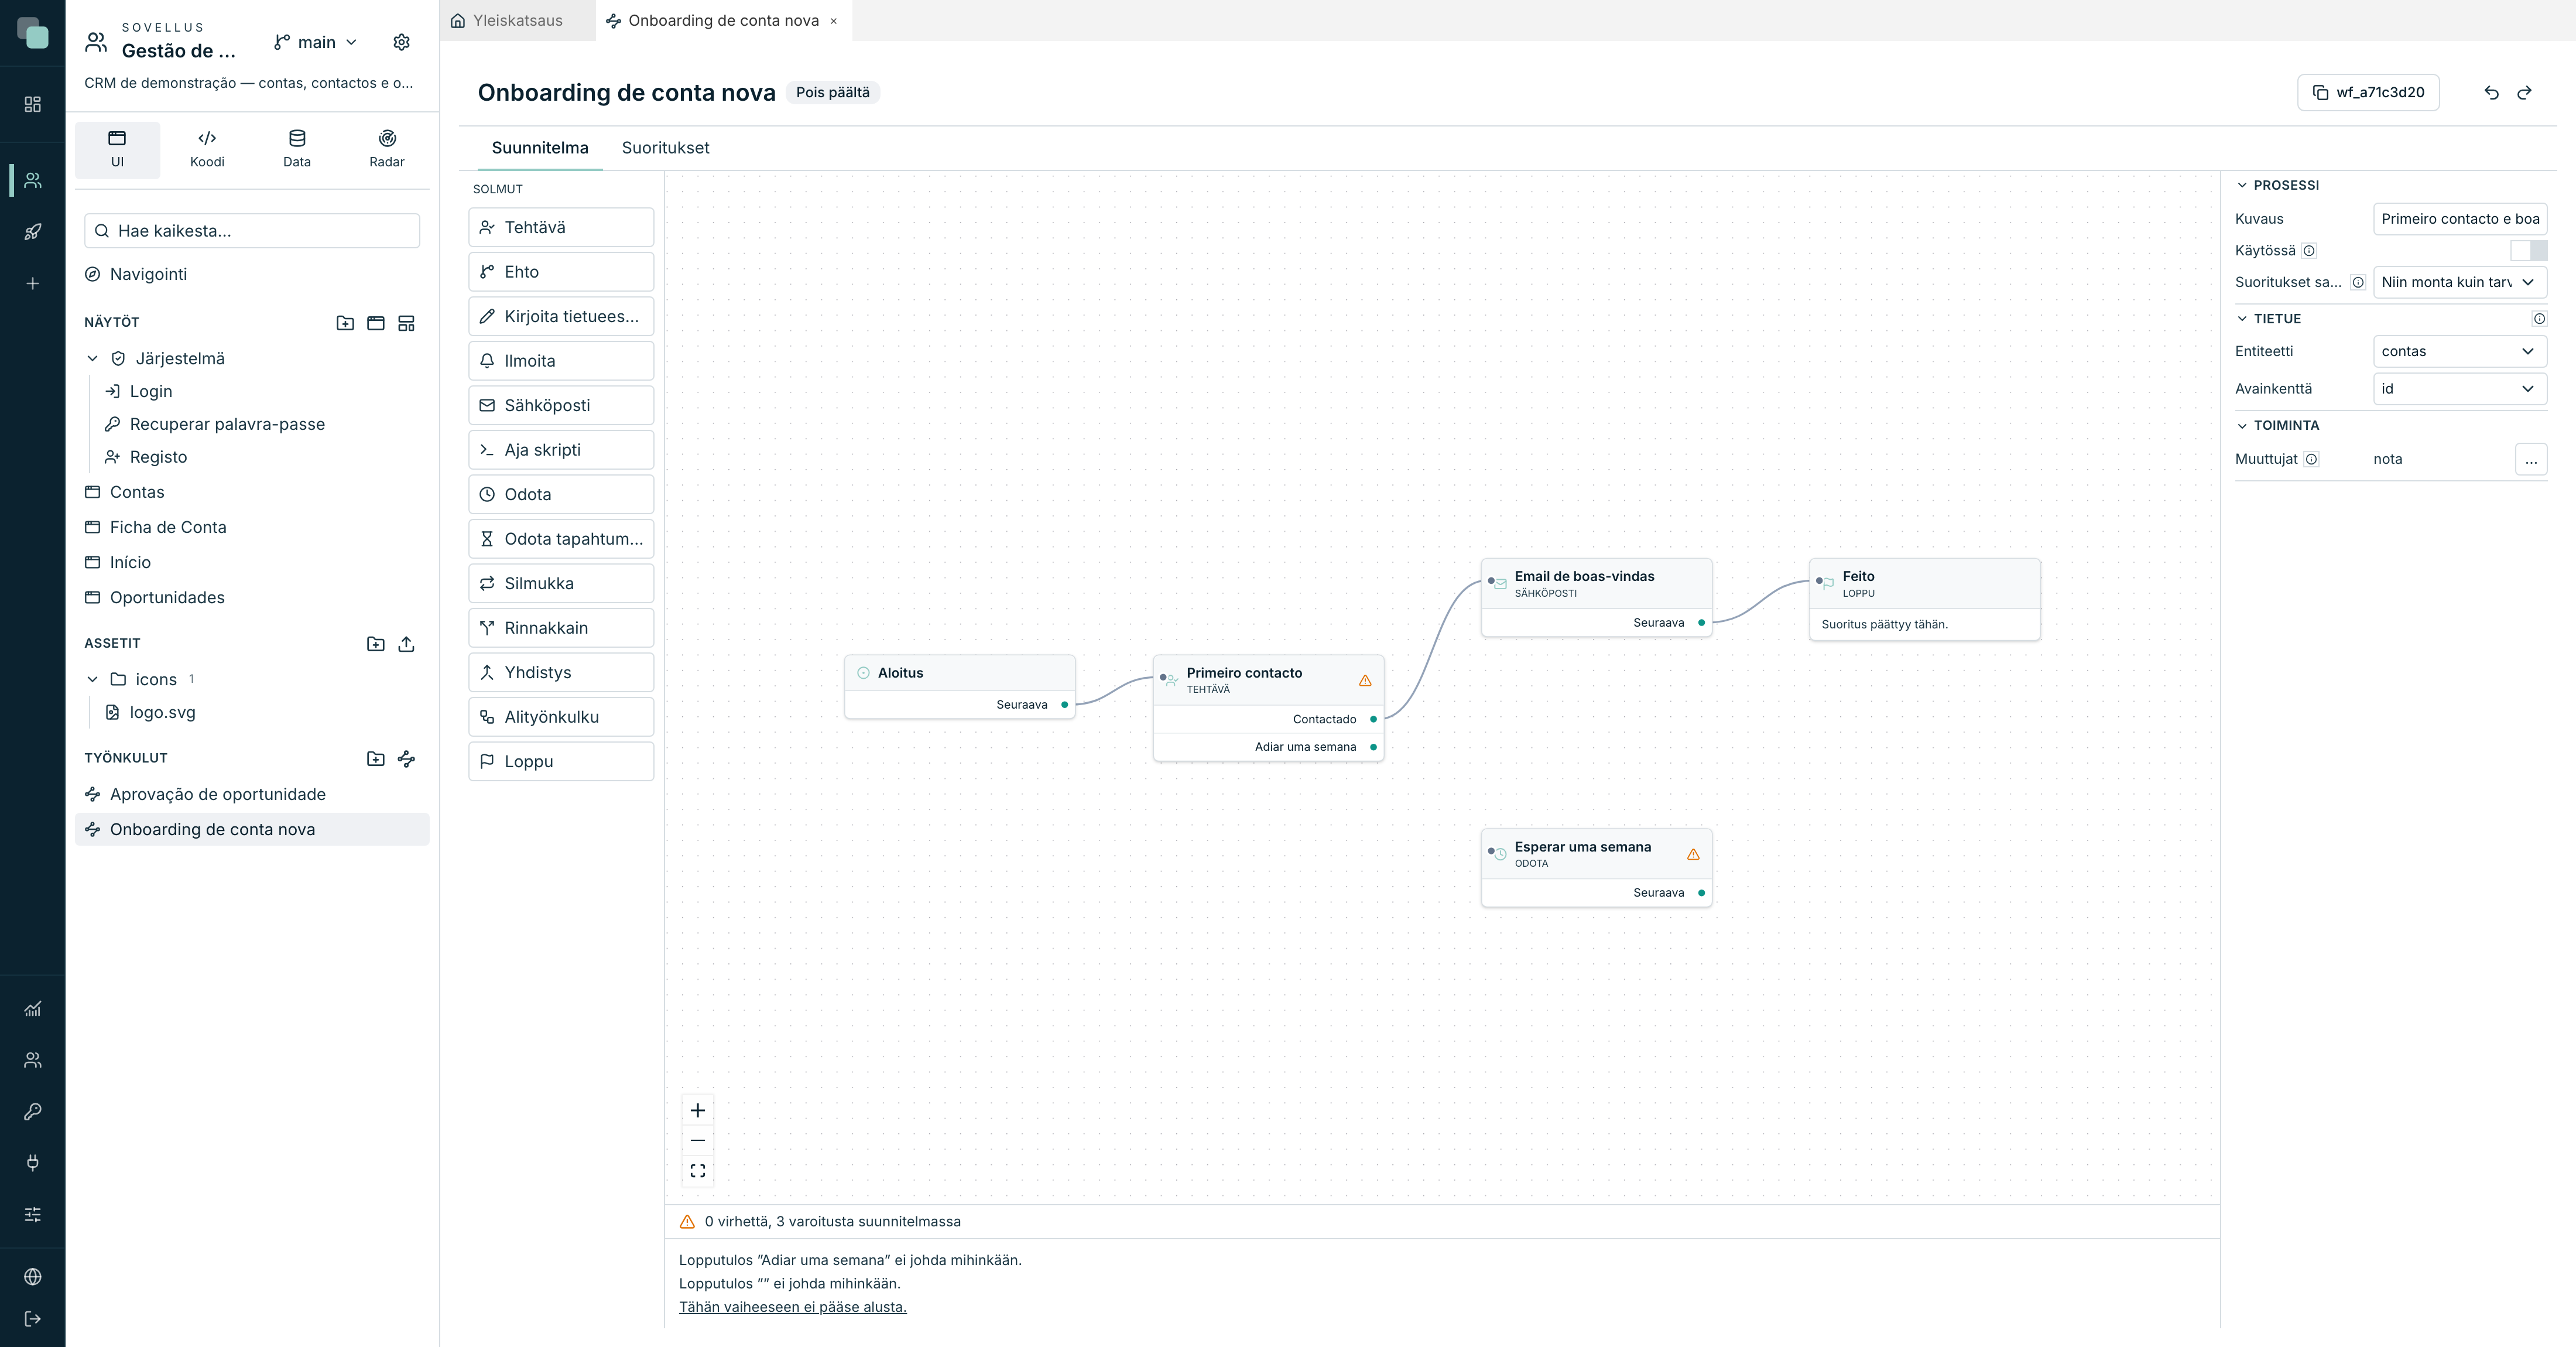Click the zoom in plus button on canvas
Image resolution: width=2576 pixels, height=1347 pixels.
[698, 1110]
